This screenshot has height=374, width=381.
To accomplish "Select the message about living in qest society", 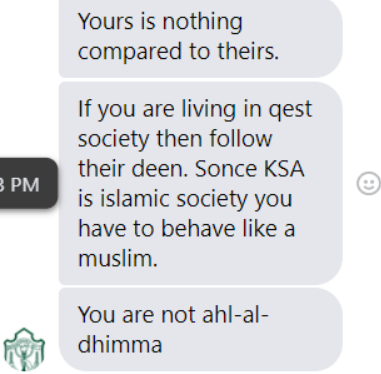I will [x=201, y=183].
